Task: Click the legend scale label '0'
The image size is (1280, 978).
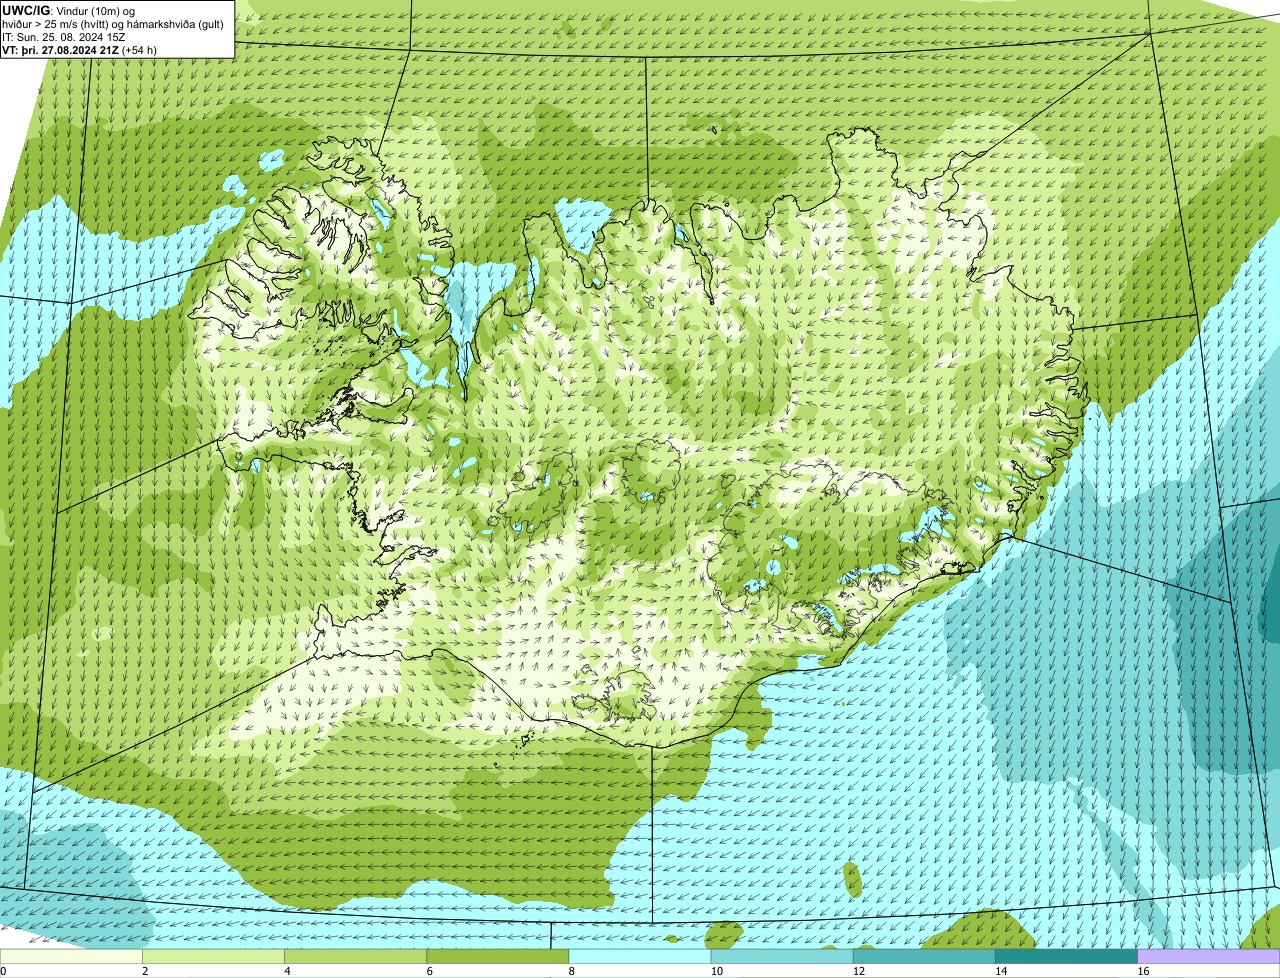Action: (x=3, y=971)
